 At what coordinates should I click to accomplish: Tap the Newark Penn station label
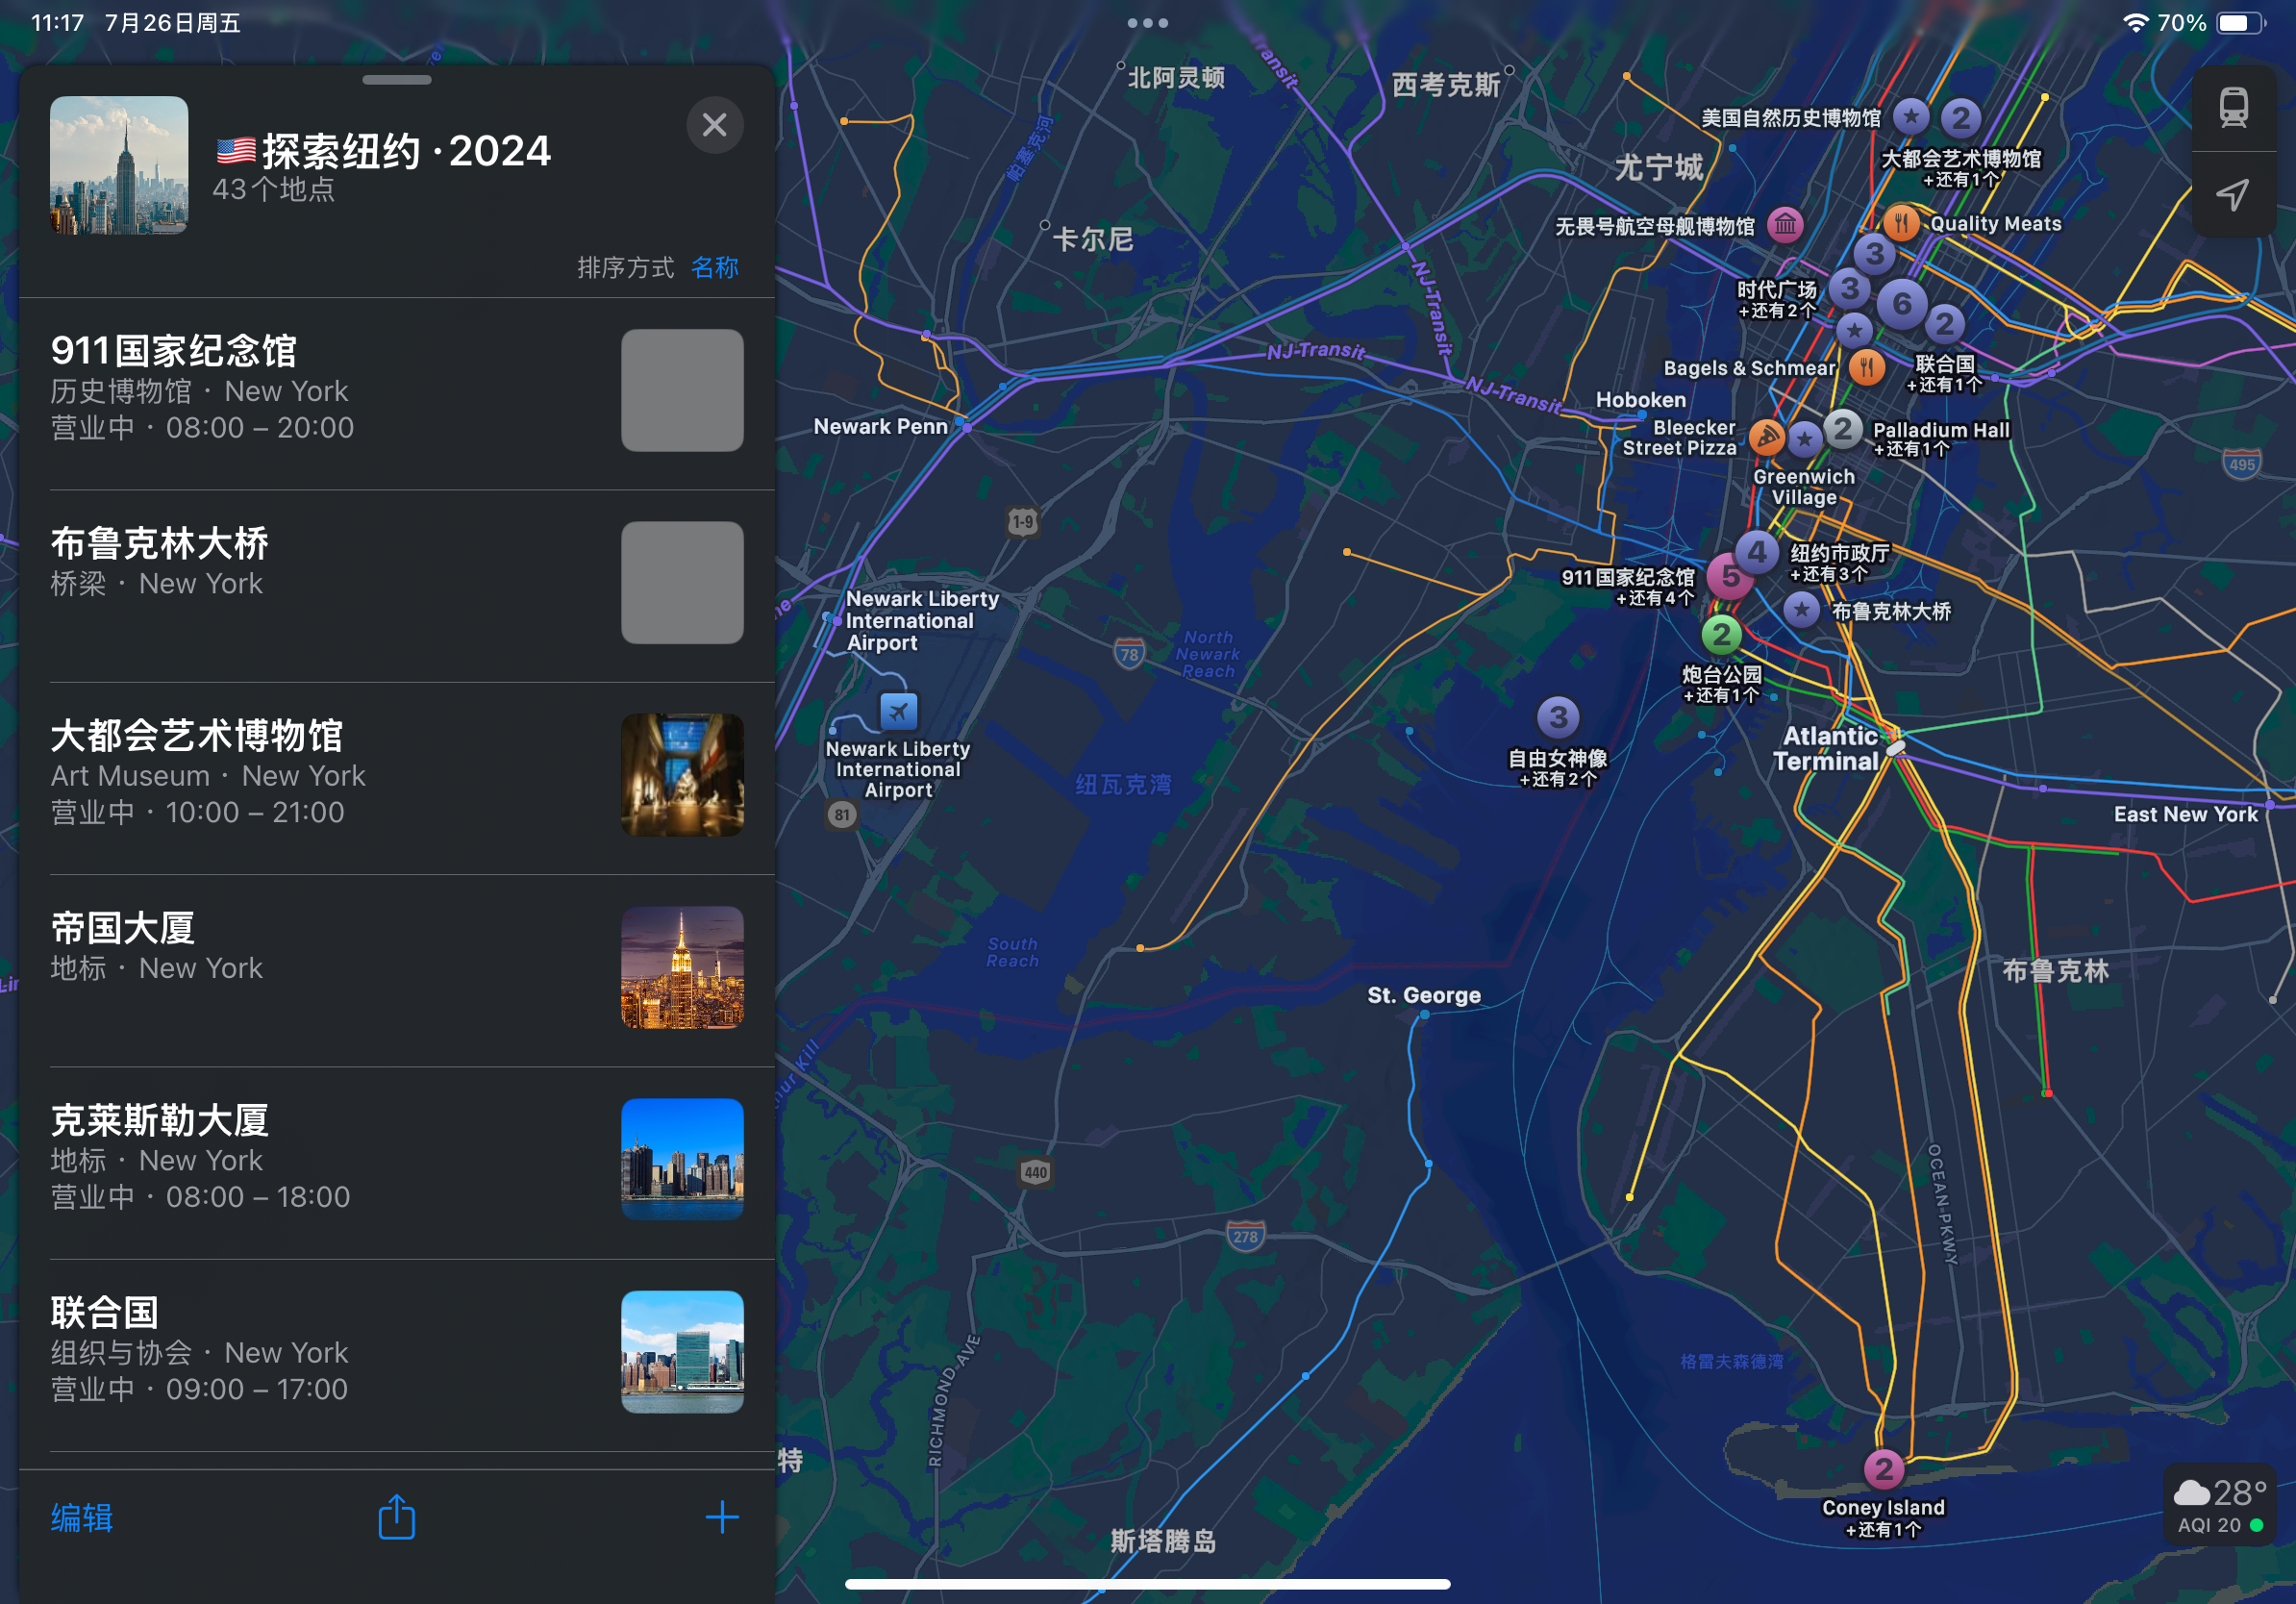880,426
